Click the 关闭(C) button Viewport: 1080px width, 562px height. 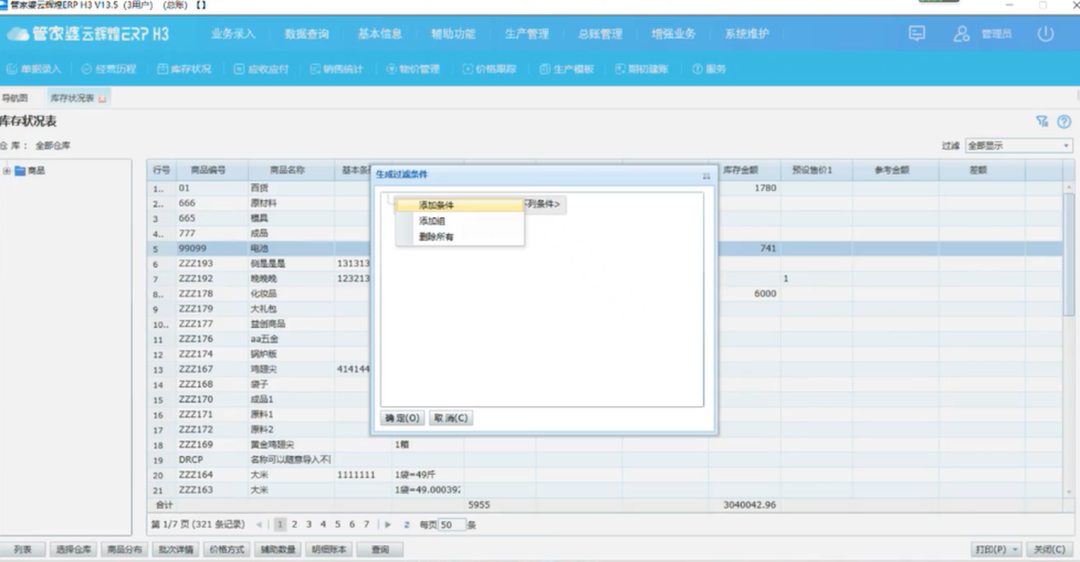tap(1050, 550)
